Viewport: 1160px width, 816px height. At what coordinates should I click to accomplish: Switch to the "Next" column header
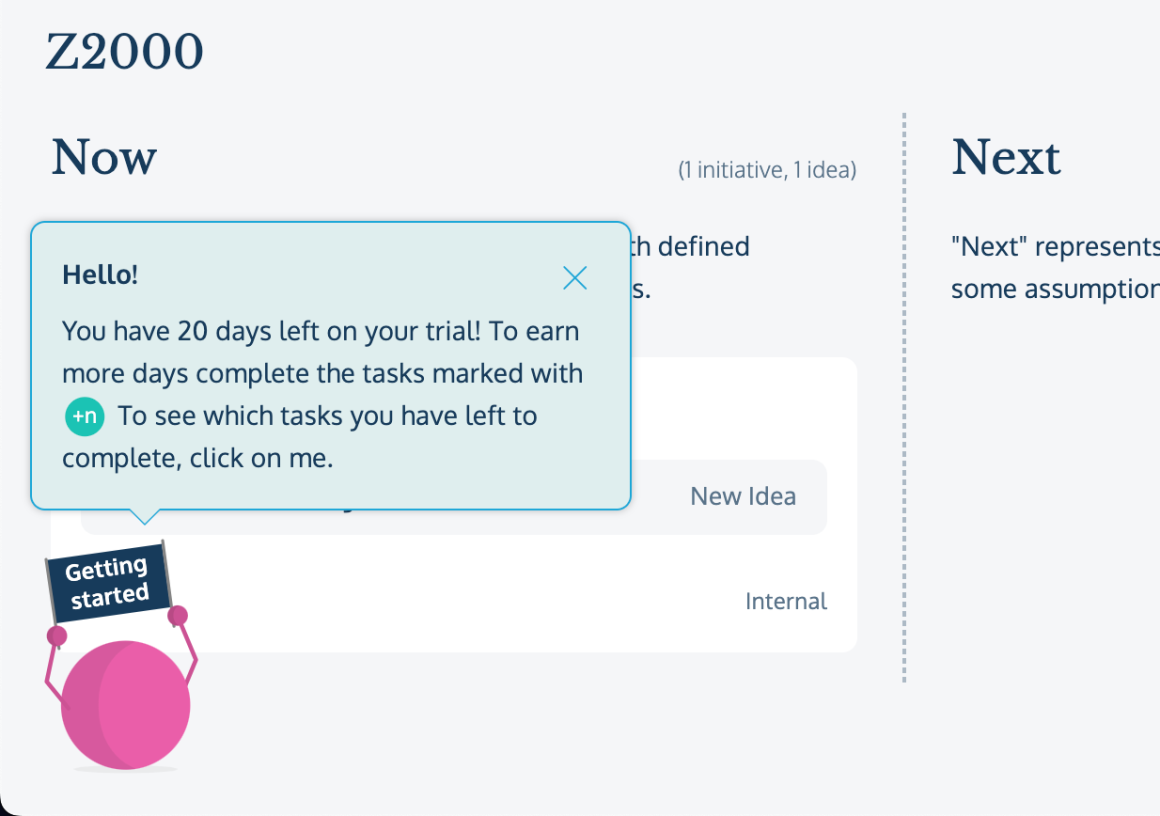click(1006, 157)
